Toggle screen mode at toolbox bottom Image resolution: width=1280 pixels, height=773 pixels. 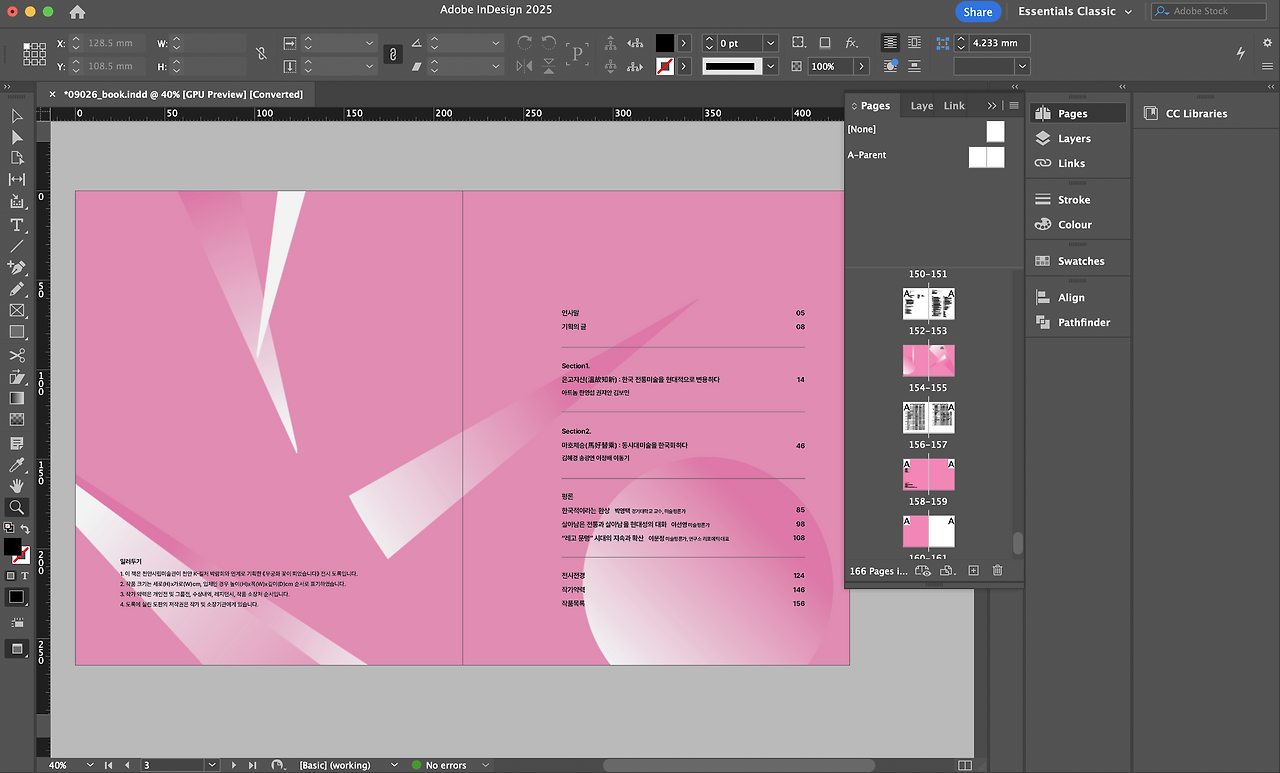click(x=17, y=649)
